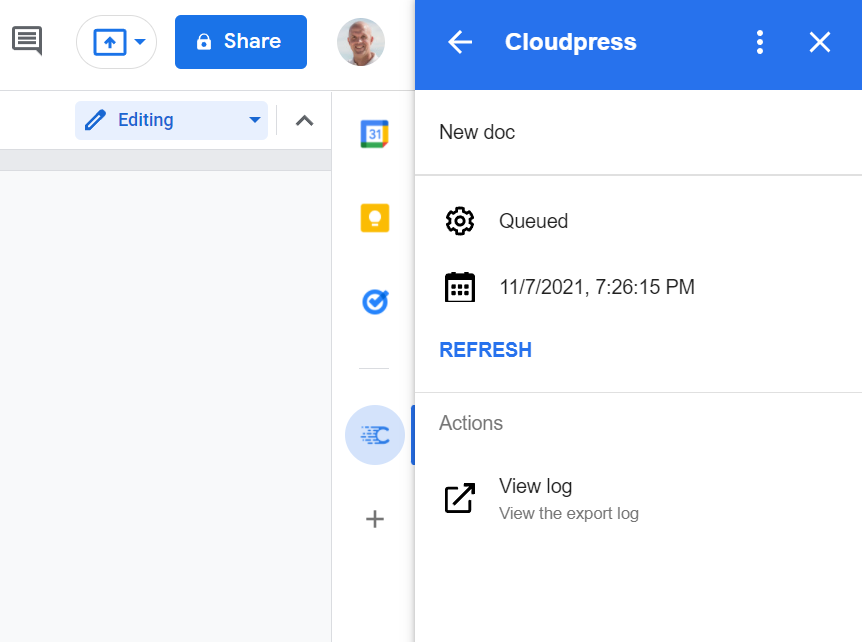Image resolution: width=862 pixels, height=642 pixels.
Task: Click the Queued status gear icon
Action: 460,221
